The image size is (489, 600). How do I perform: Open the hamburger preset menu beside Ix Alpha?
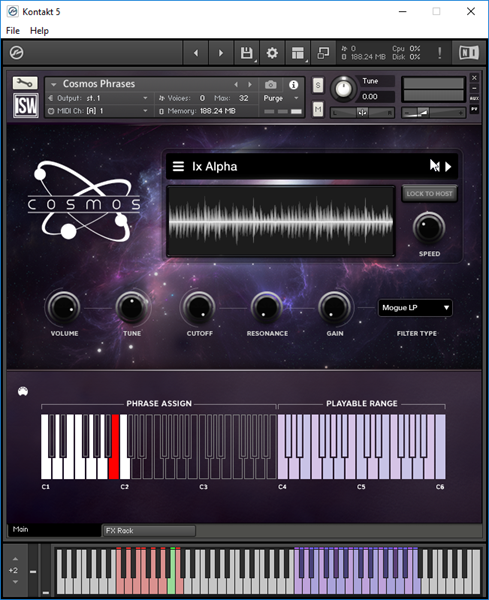[178, 166]
